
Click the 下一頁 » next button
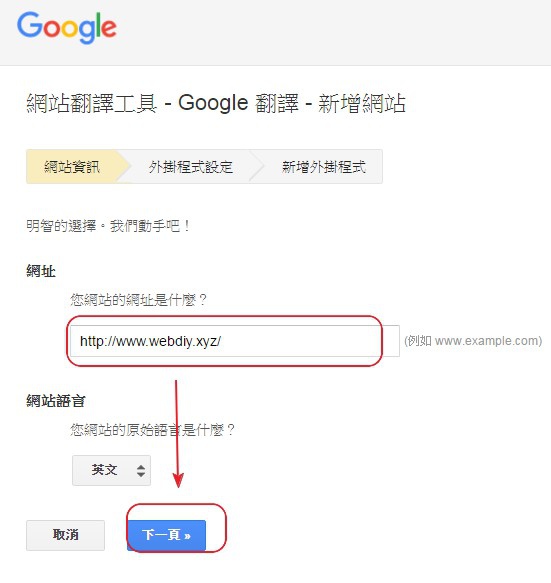pos(166,535)
